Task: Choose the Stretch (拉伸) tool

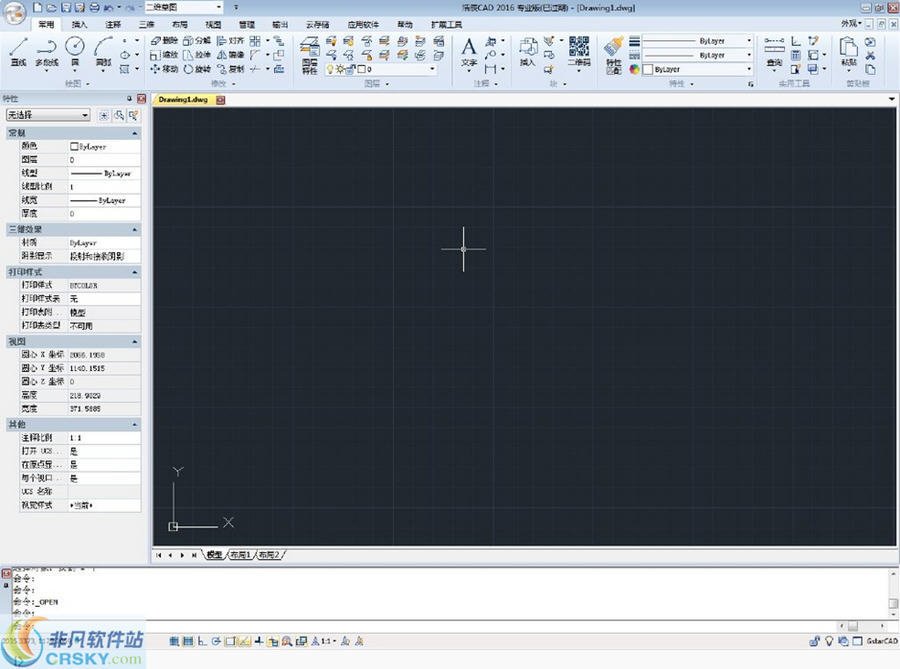Action: click(x=197, y=55)
